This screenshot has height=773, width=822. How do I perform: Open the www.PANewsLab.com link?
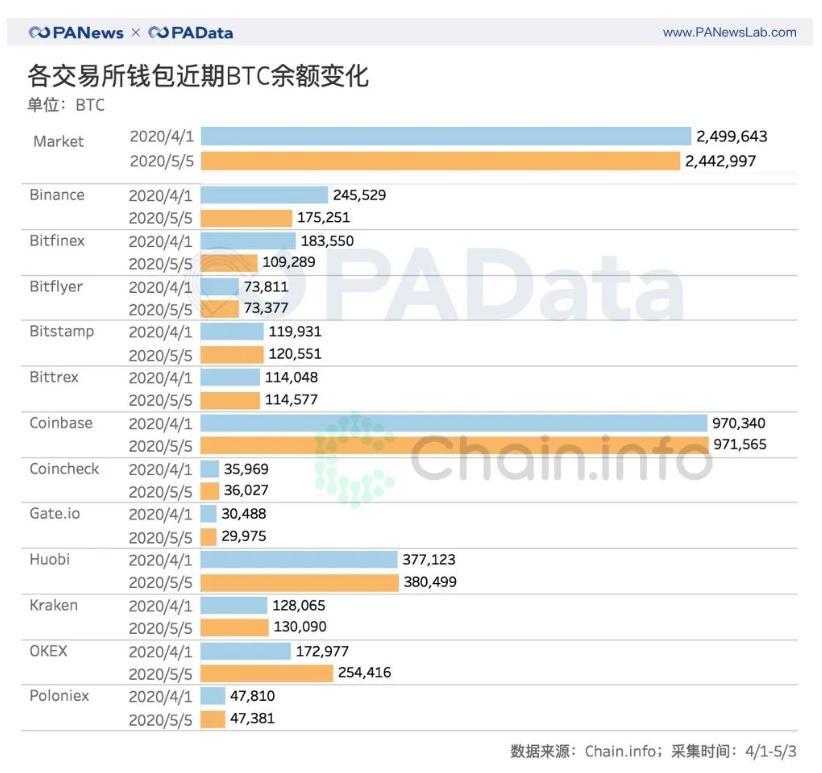[729, 32]
